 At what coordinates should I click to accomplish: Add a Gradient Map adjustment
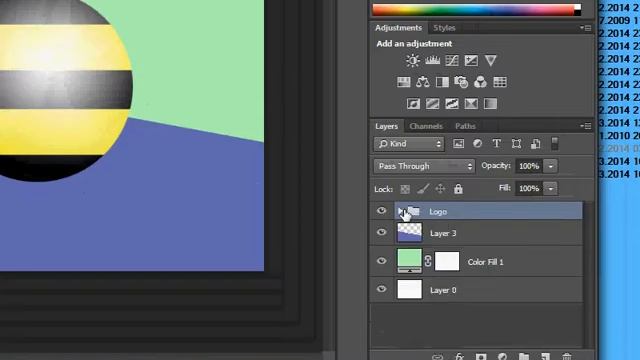[x=490, y=104]
